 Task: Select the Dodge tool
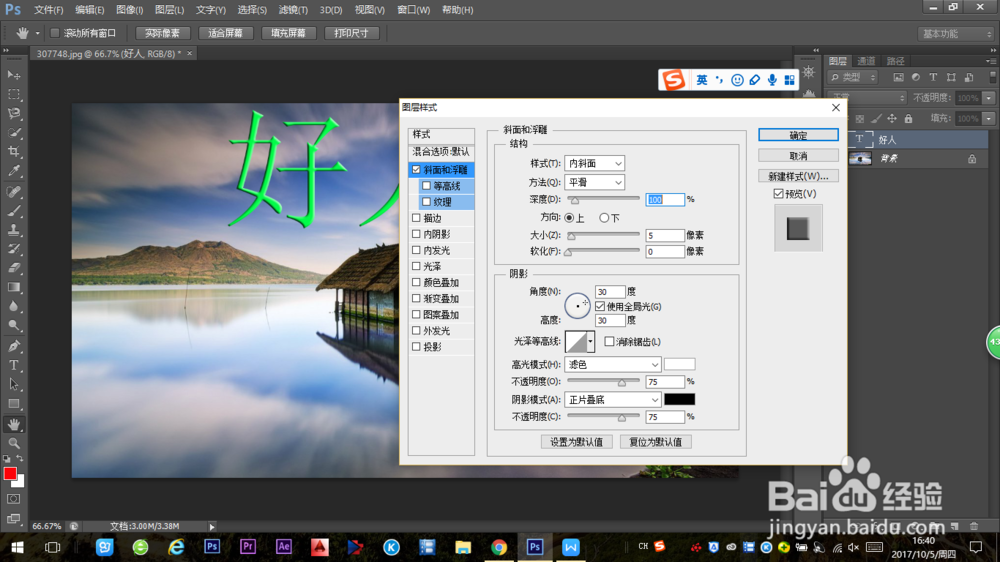(13, 325)
